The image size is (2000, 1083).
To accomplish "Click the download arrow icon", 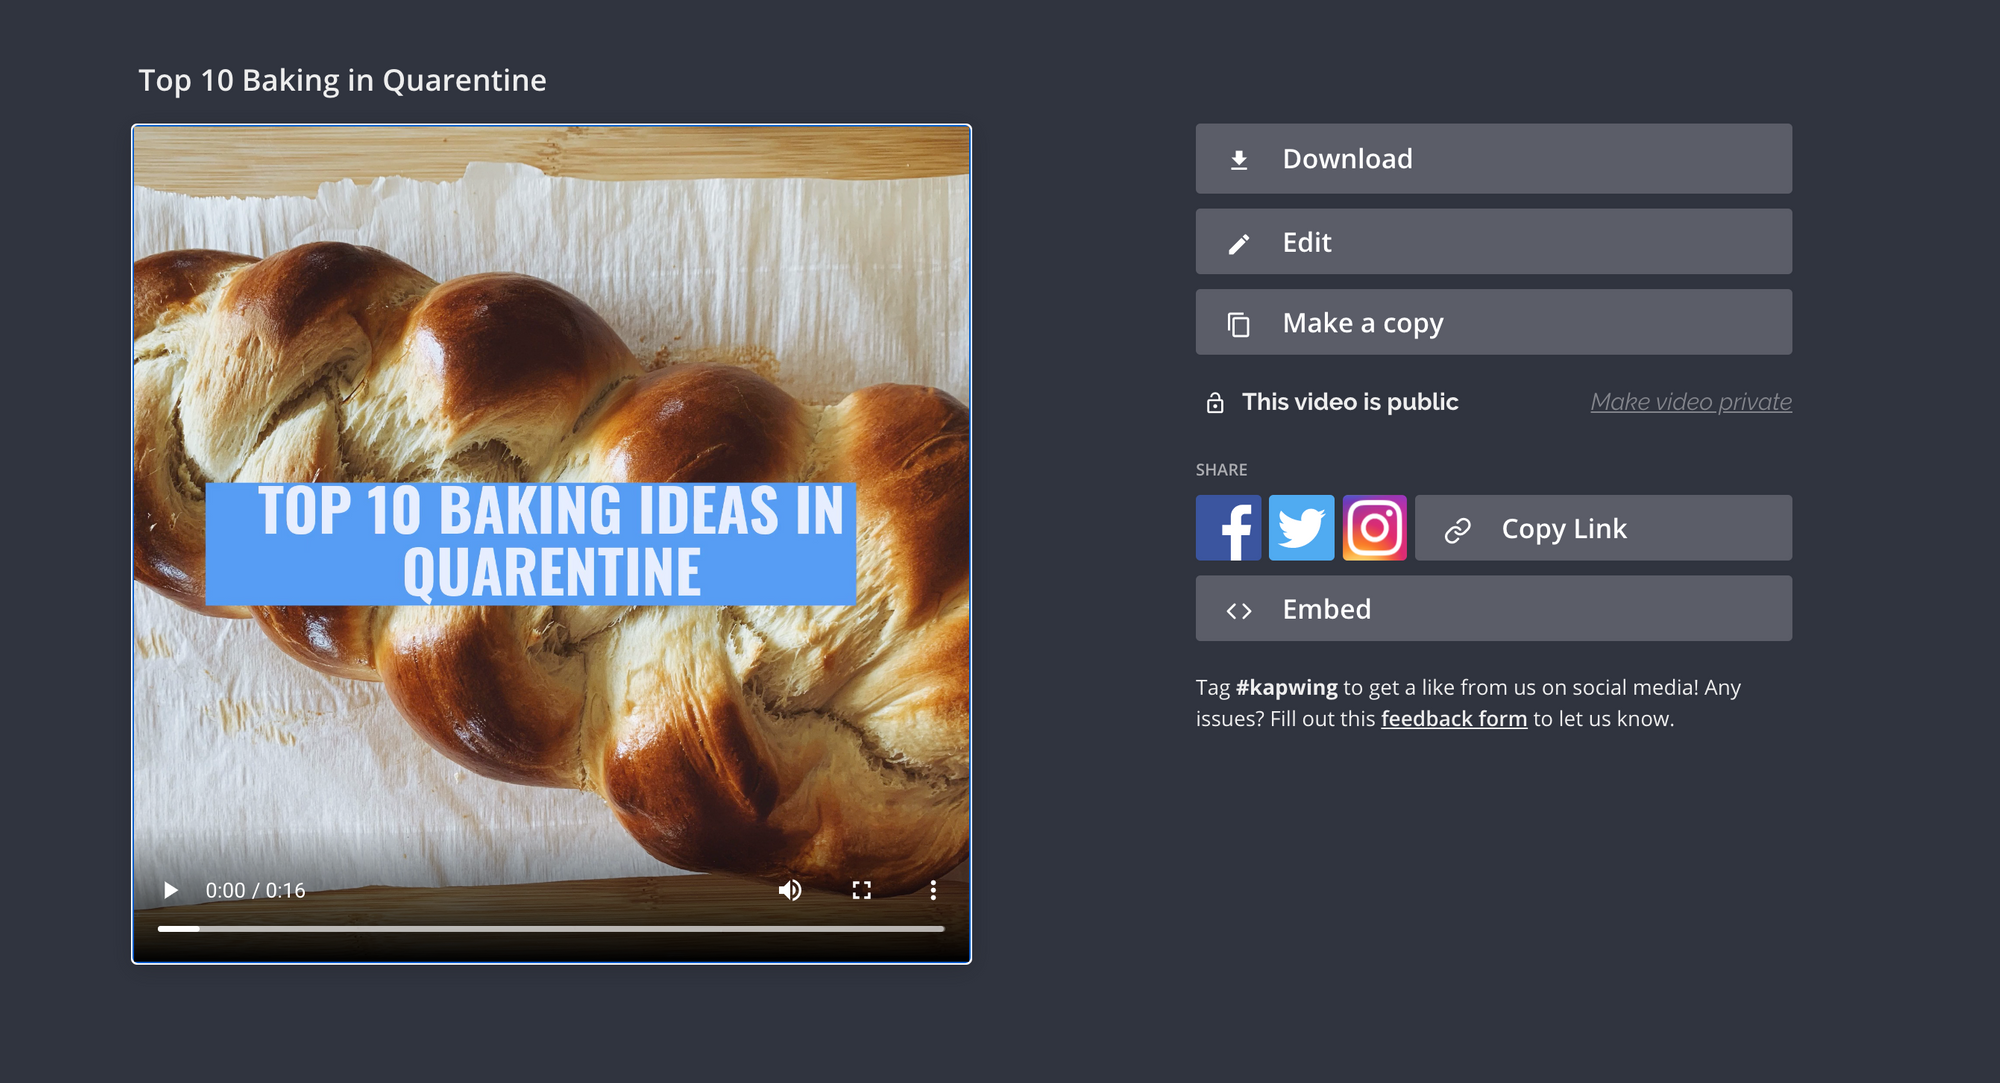I will 1239,160.
